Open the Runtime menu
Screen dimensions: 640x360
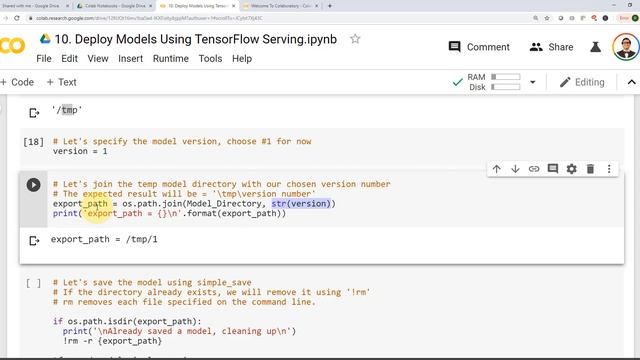tap(171, 58)
